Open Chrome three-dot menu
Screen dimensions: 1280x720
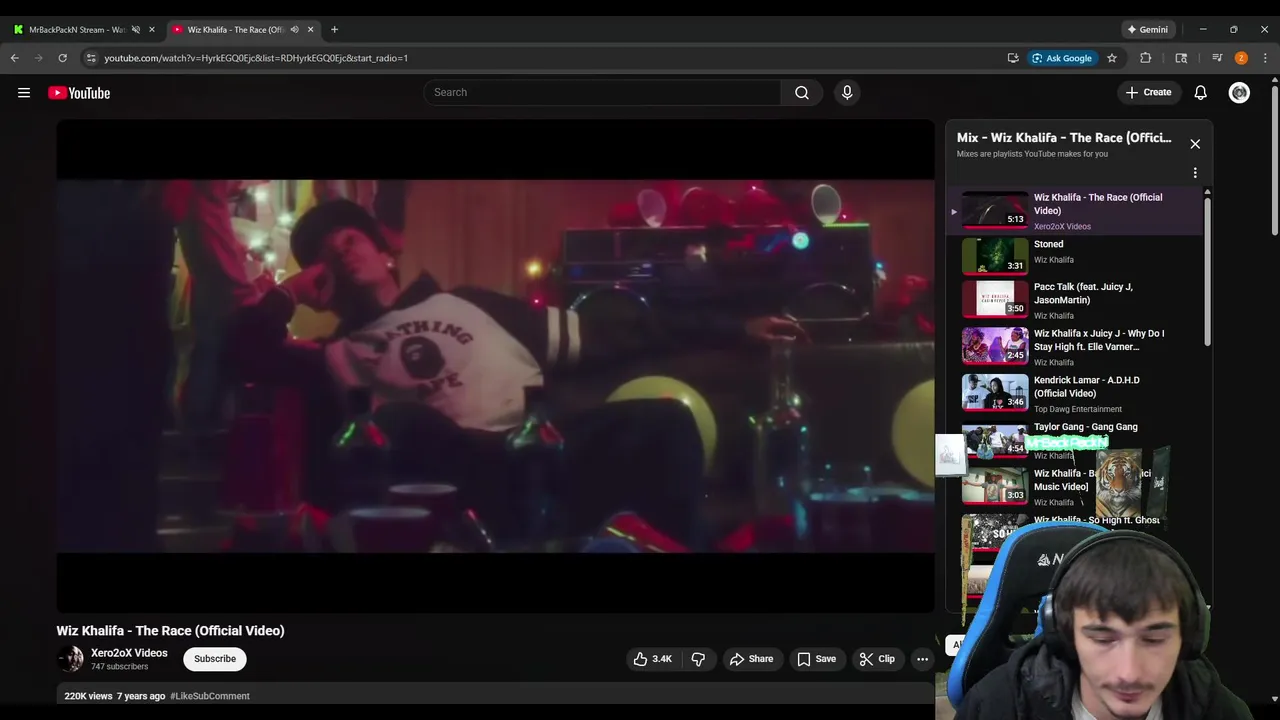point(1266,58)
